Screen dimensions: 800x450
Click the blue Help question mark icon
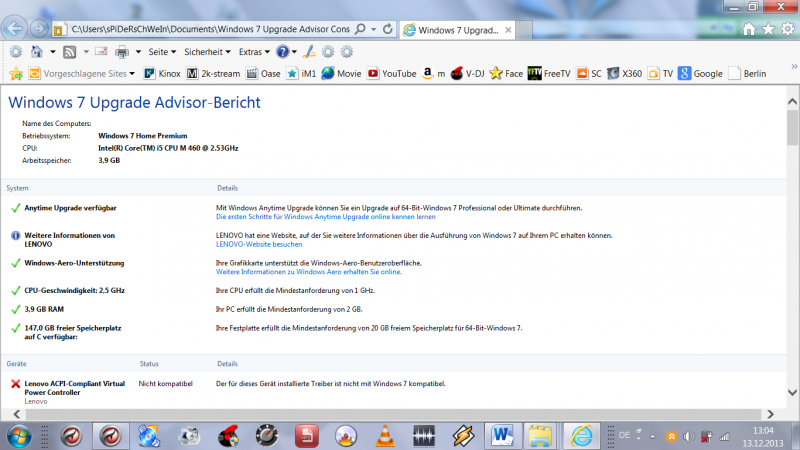(282, 52)
